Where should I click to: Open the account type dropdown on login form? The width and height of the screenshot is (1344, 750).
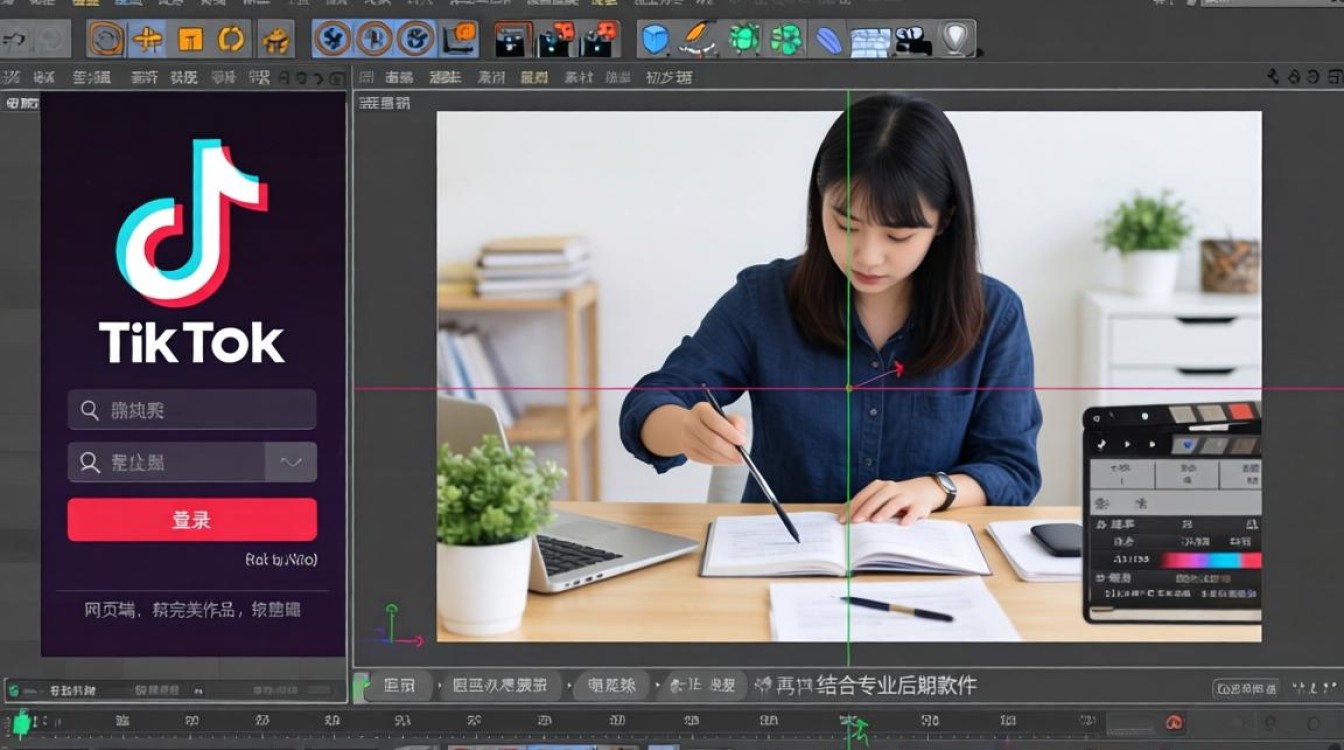[291, 462]
